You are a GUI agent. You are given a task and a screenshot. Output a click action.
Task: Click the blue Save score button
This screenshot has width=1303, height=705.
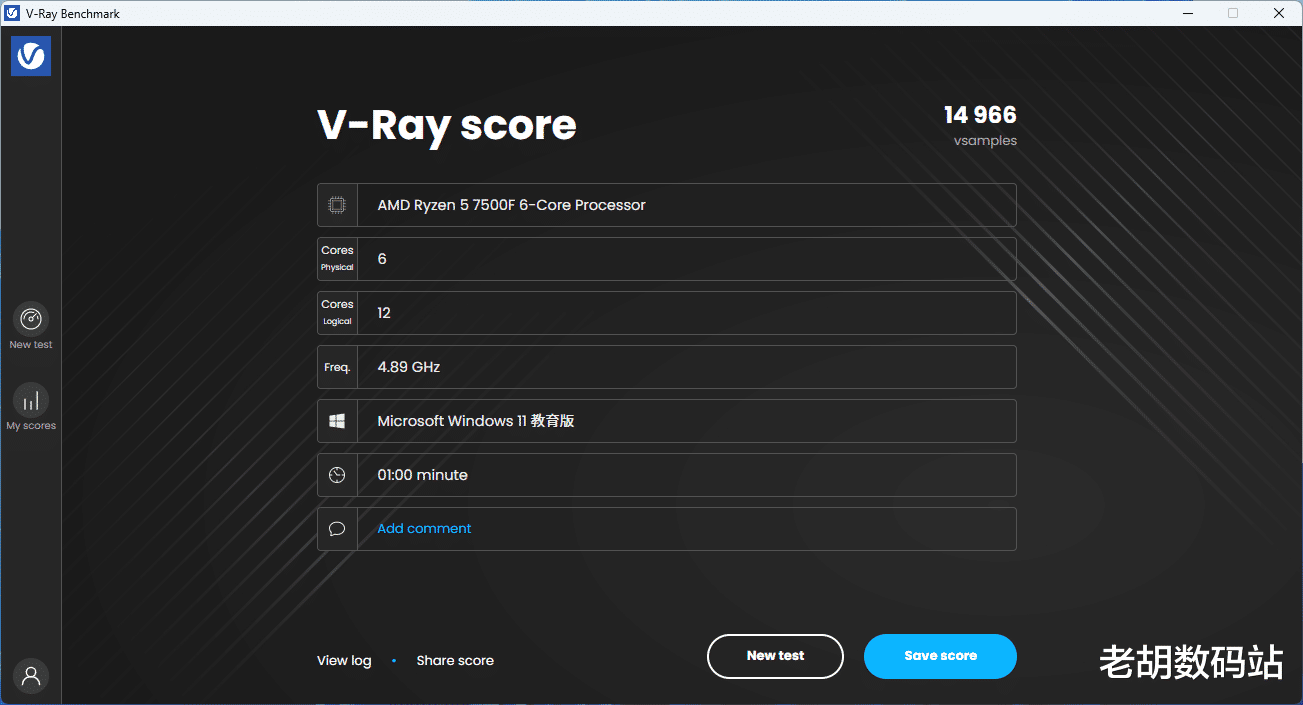pyautogui.click(x=940, y=656)
